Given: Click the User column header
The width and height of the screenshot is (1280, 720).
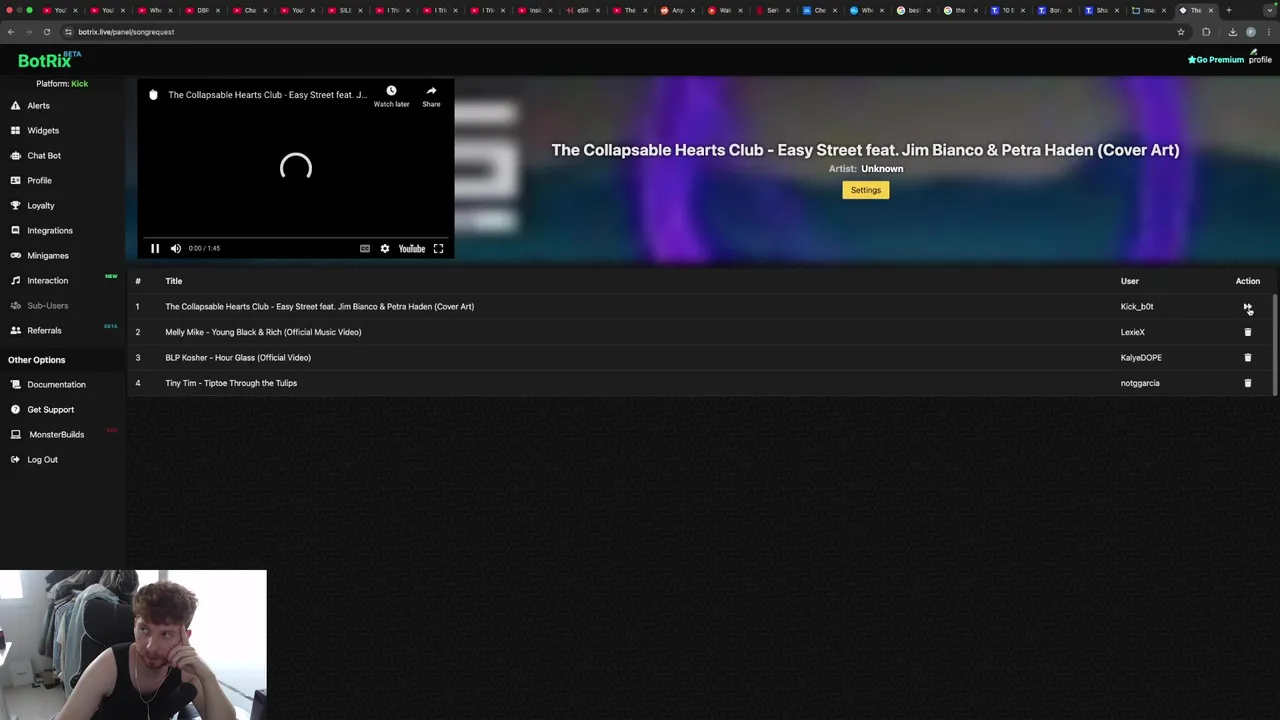Looking at the screenshot, I should [x=1129, y=281].
